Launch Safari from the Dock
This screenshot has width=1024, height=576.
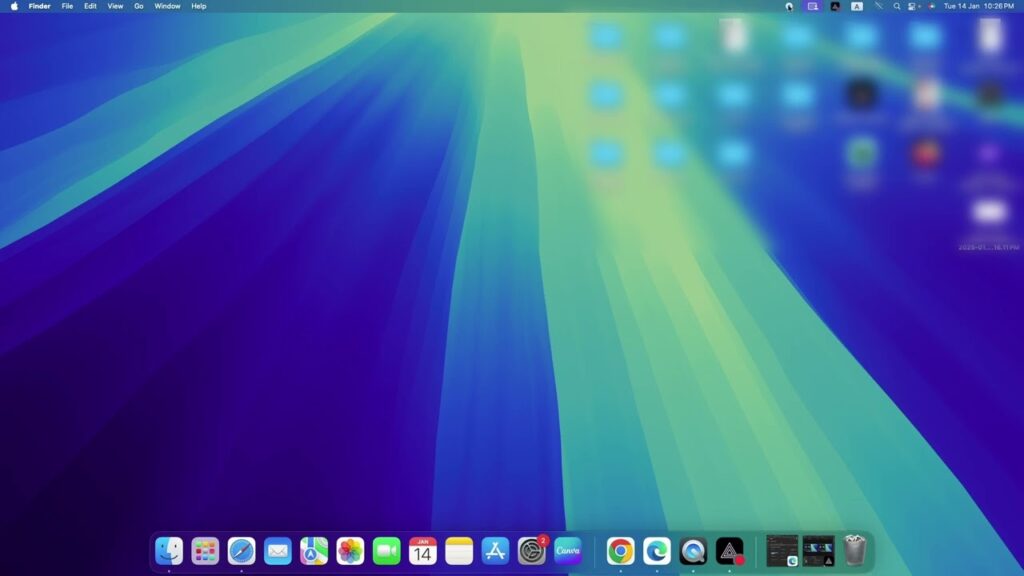click(241, 551)
